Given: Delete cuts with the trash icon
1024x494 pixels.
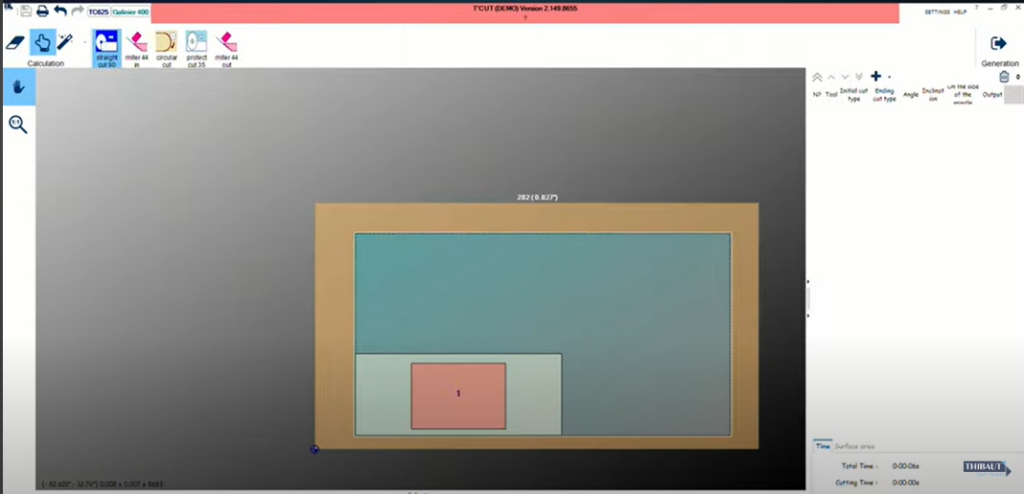Looking at the screenshot, I should click(1004, 77).
